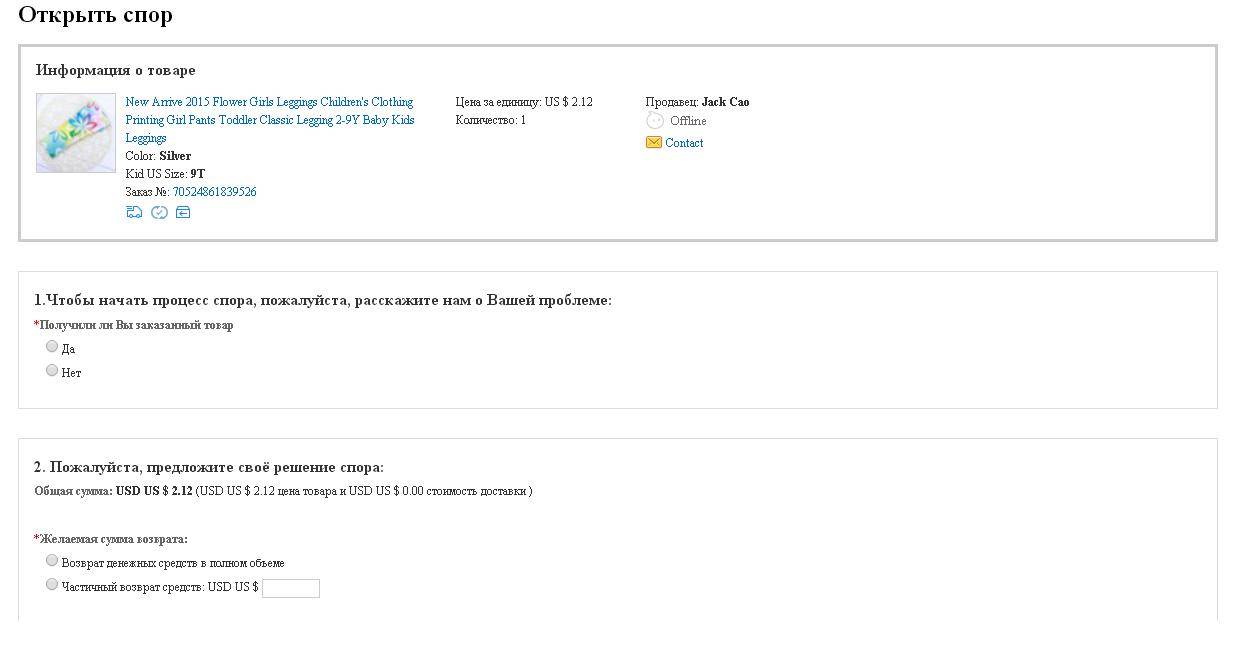Screen dimensions: 1235x645
Task: Click the delivery truck icon under the order
Action: pyautogui.click(x=134, y=212)
